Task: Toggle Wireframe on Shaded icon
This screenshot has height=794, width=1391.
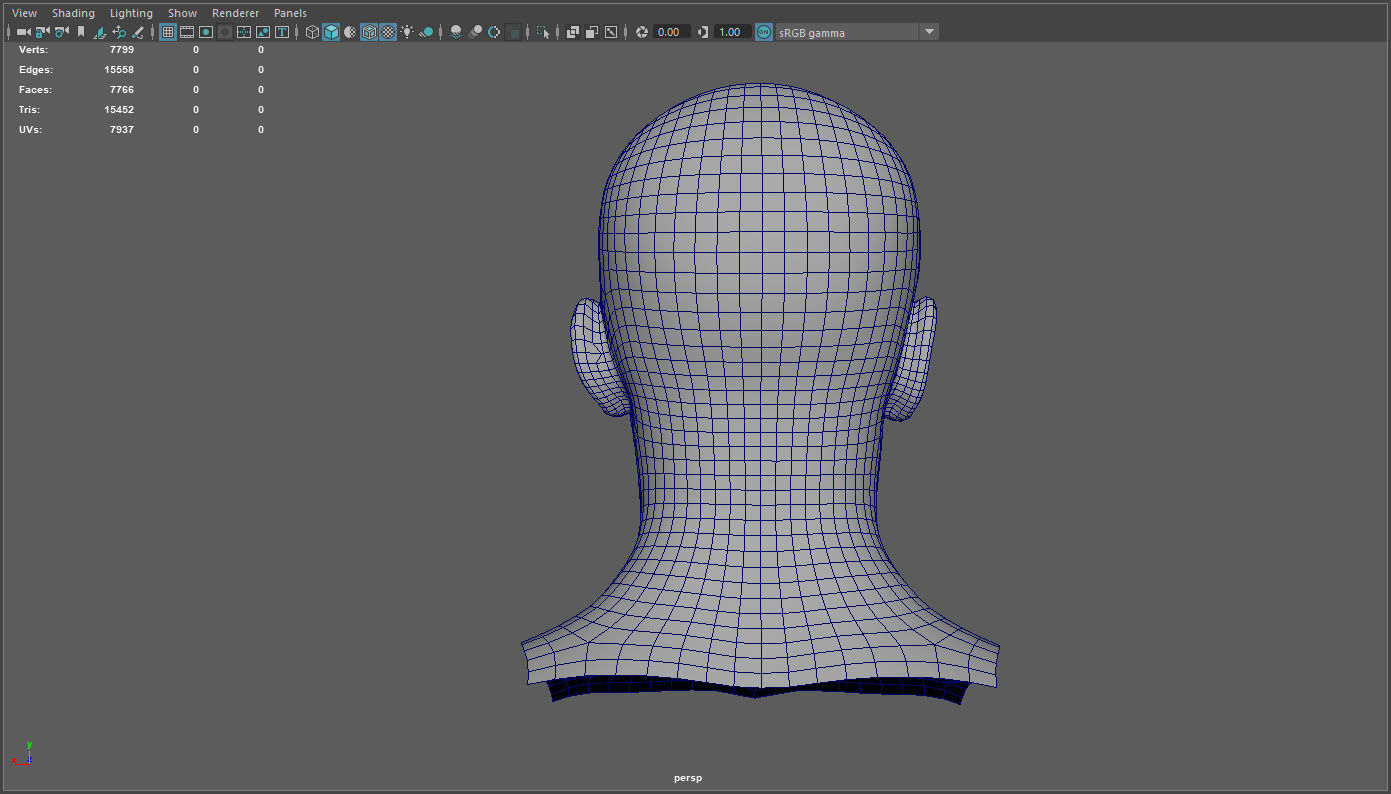Action: [369, 32]
